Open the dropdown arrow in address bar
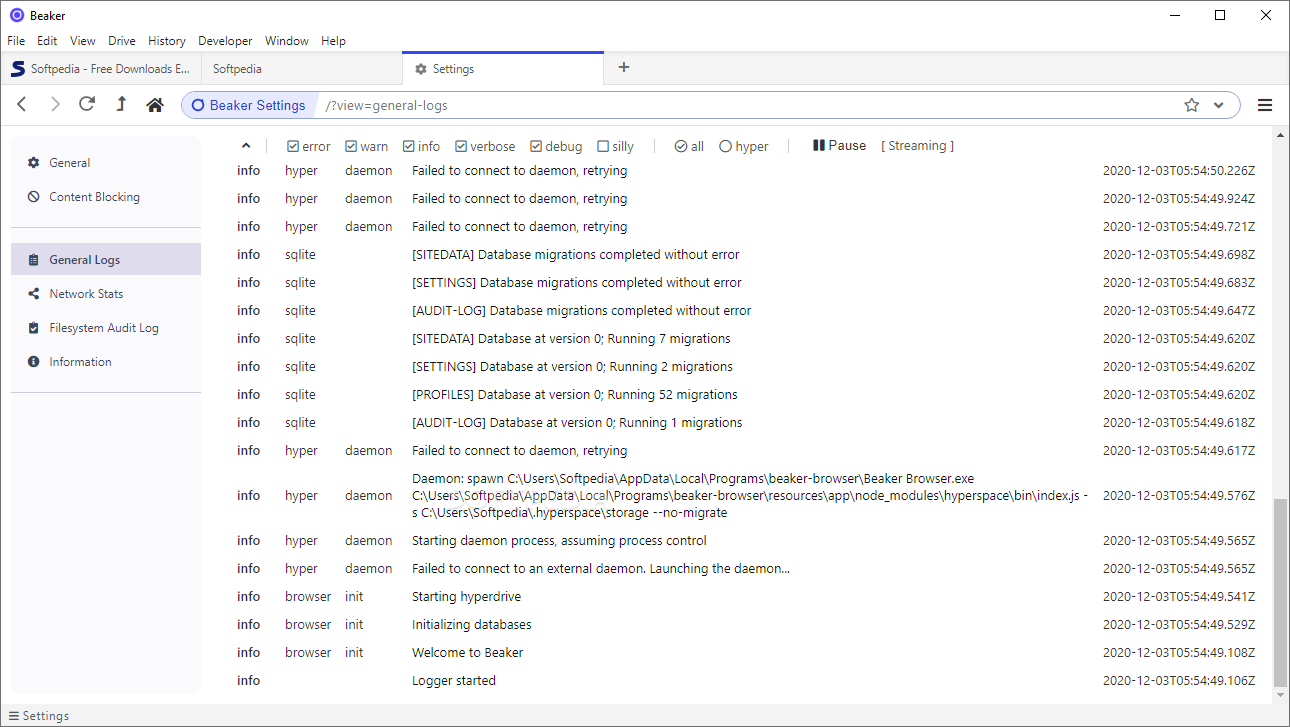The height and width of the screenshot is (727, 1290). click(1219, 105)
